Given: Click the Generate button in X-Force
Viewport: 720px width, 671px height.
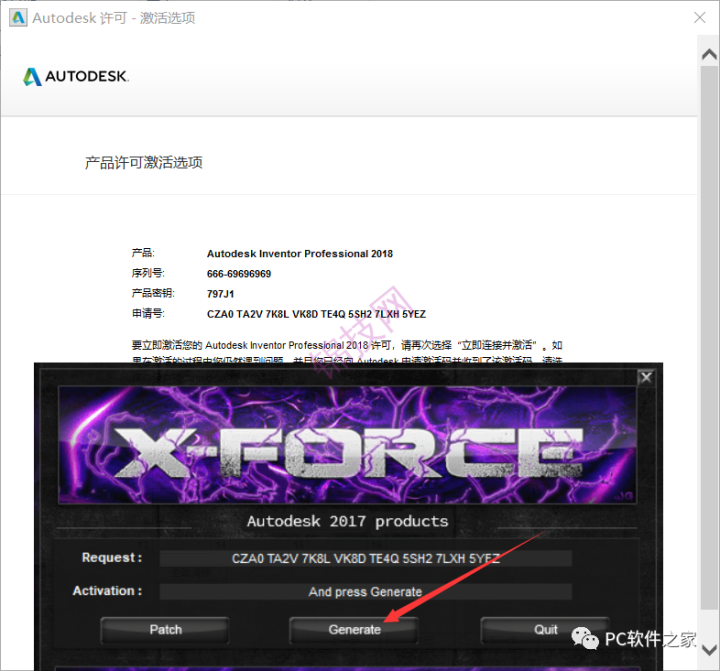Looking at the screenshot, I should coord(354,630).
